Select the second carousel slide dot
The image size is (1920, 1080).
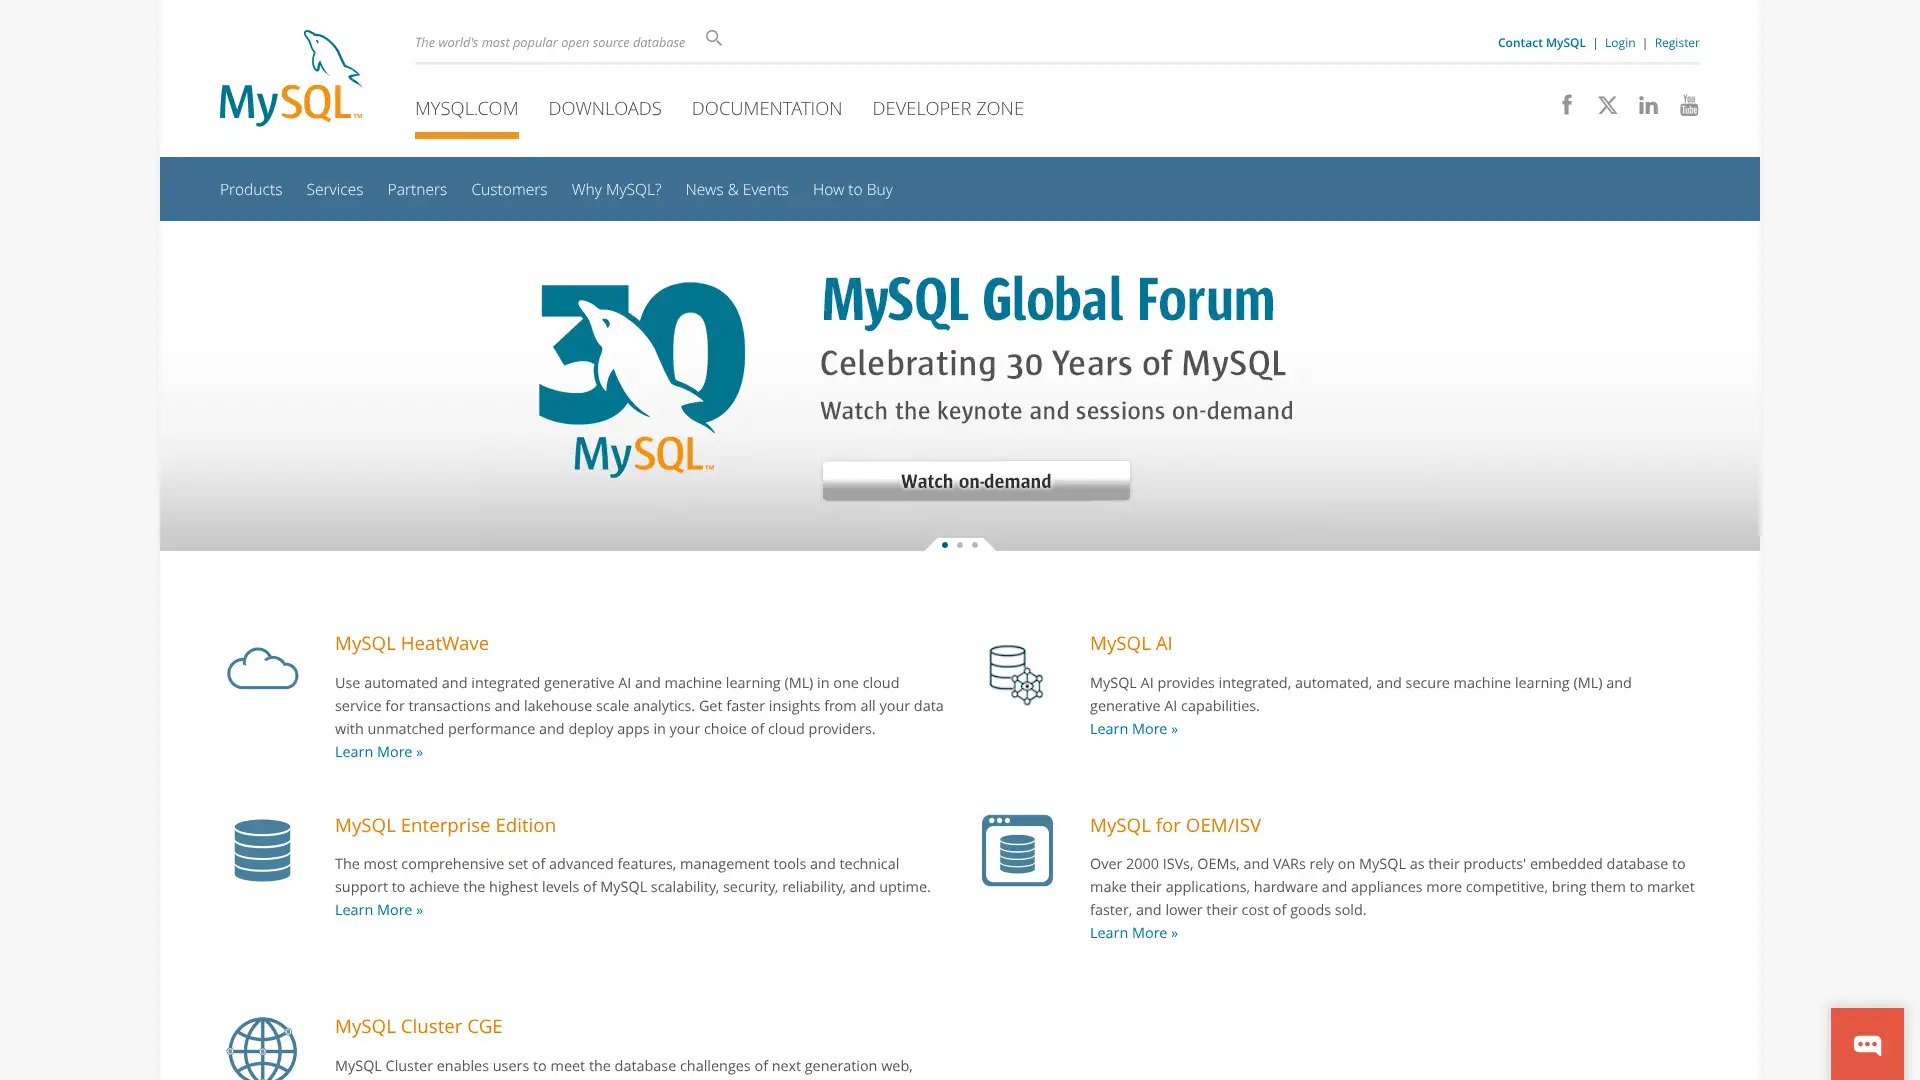tap(960, 545)
